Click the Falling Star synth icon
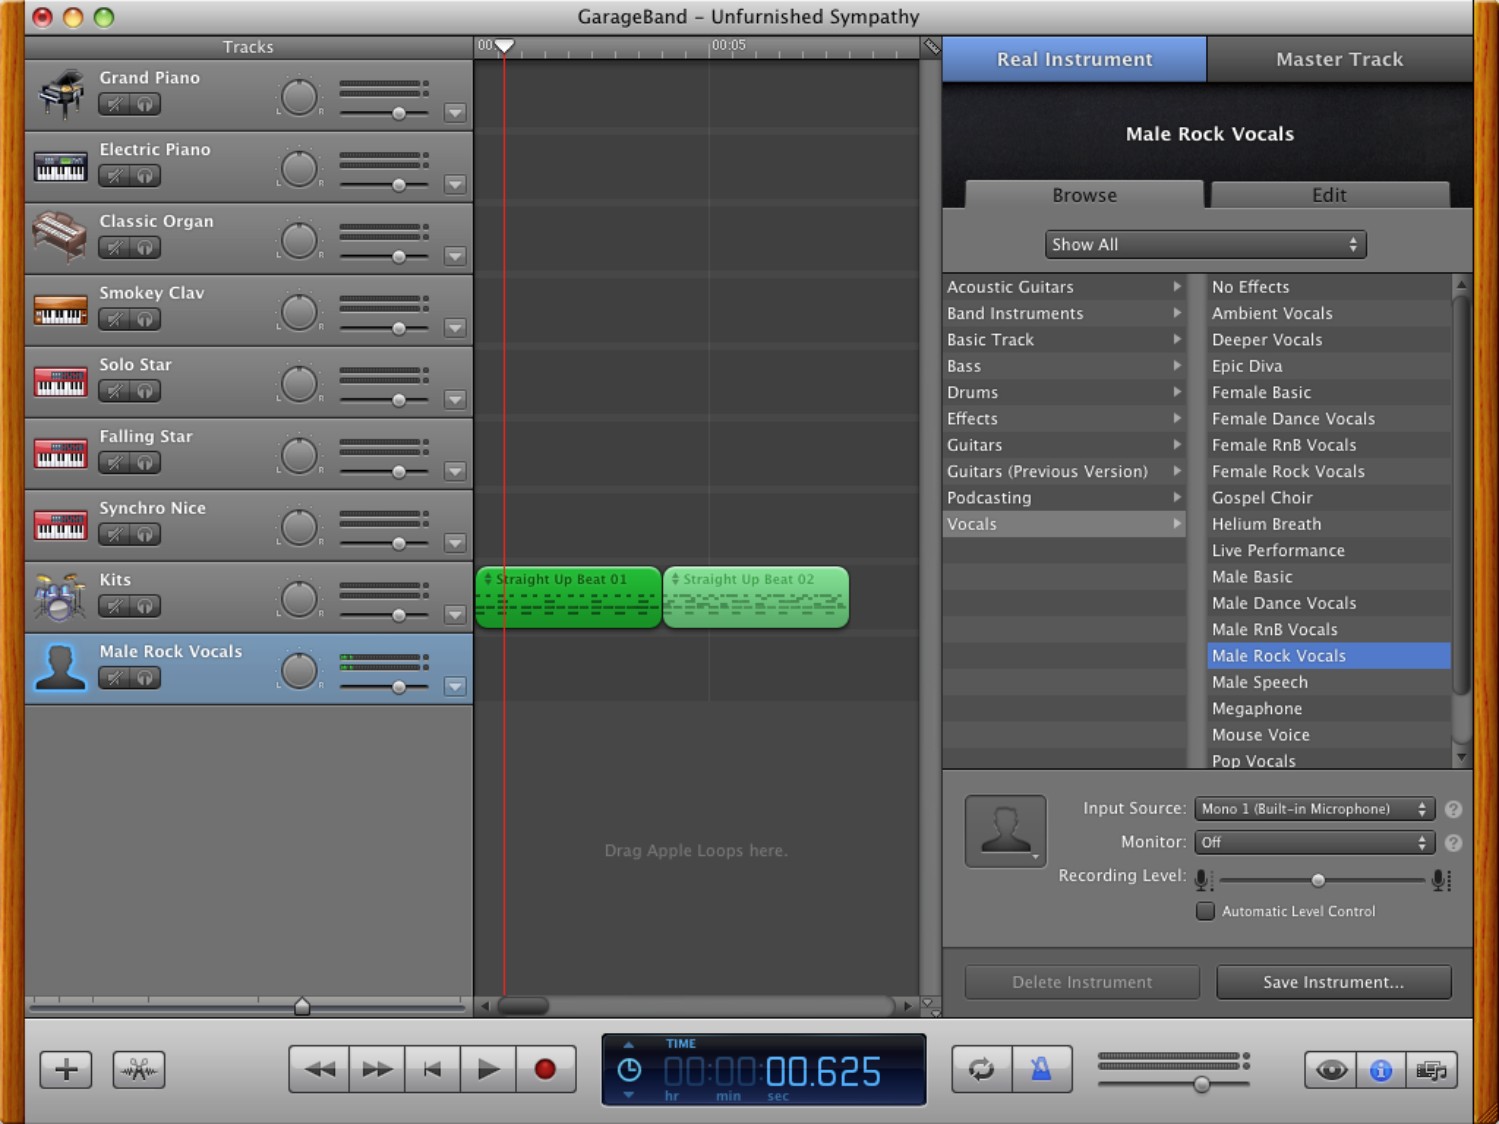This screenshot has width=1499, height=1124. pos(61,454)
